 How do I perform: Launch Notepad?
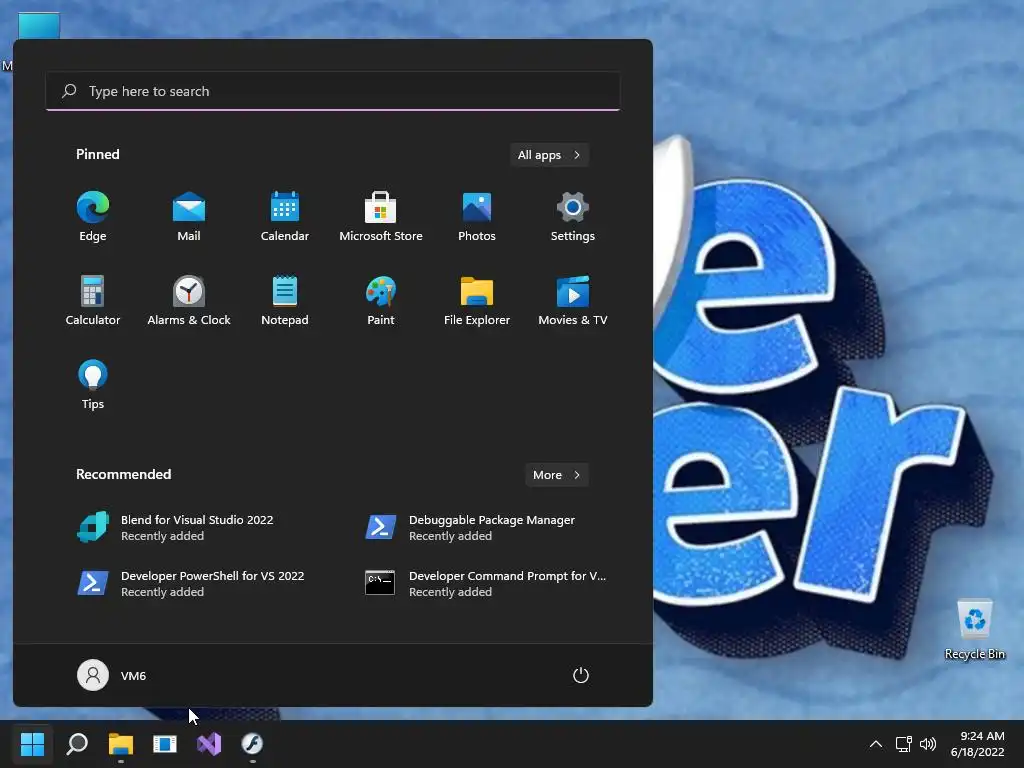[x=285, y=300]
